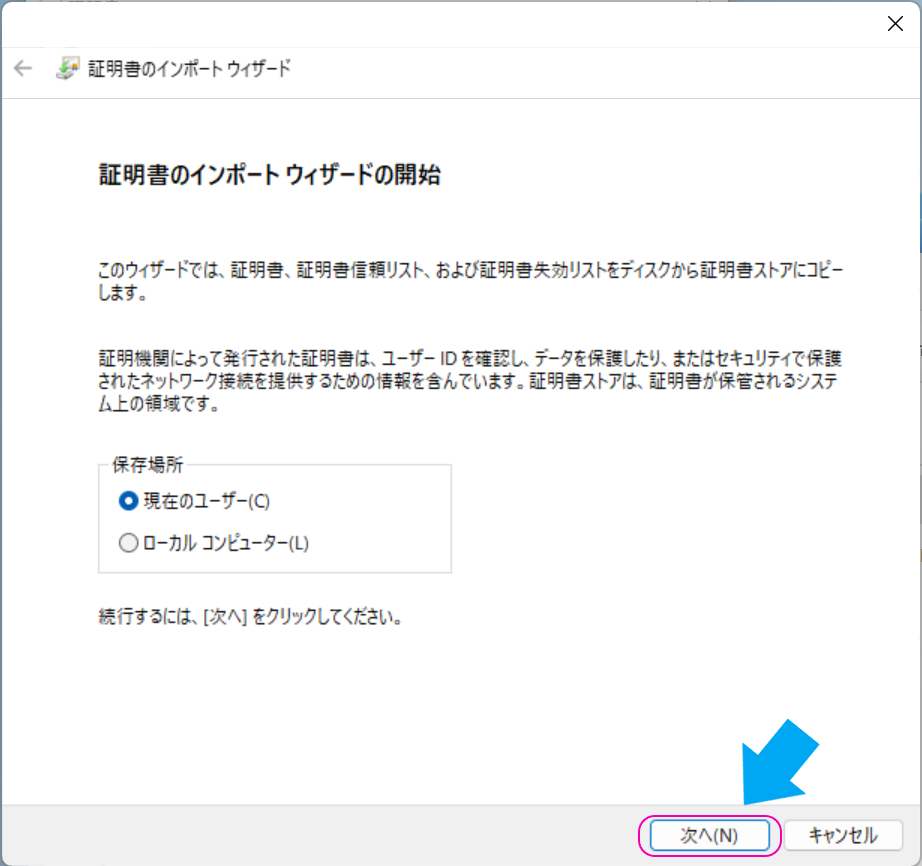Click the 保存場所 group label
The image size is (922, 866).
pos(148,464)
